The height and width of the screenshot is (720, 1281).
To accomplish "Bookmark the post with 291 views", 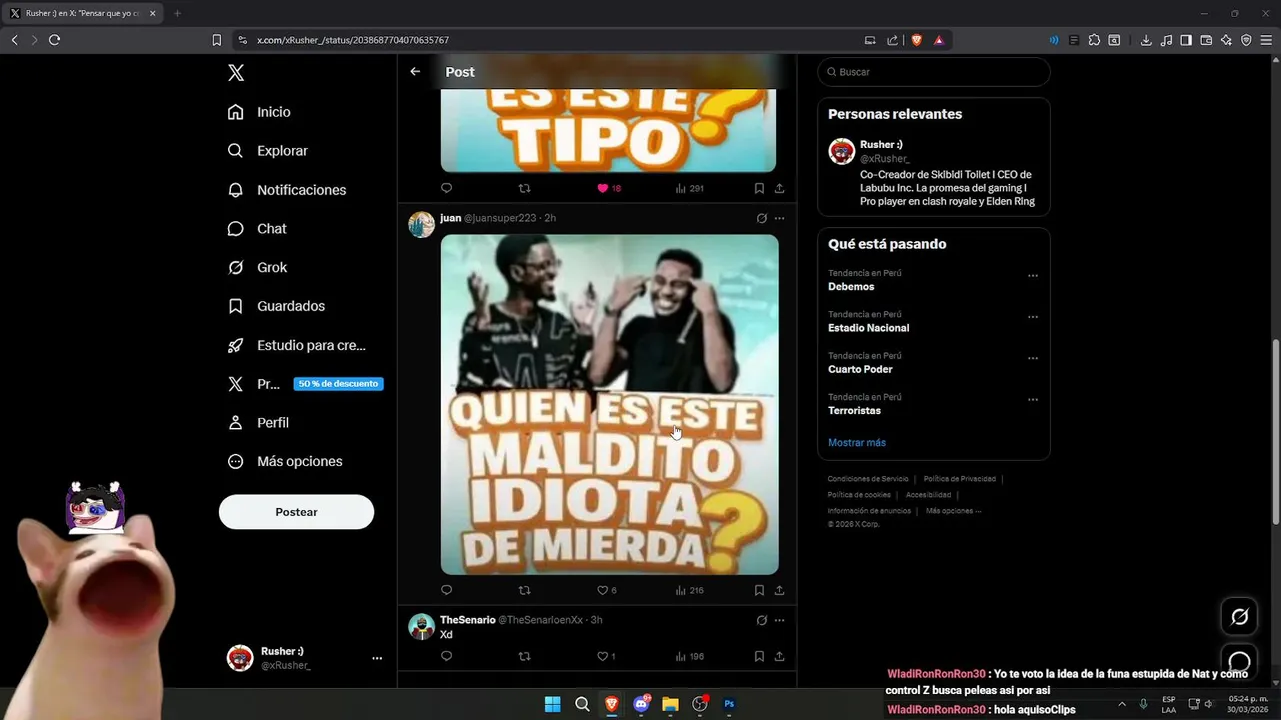I will 759,188.
